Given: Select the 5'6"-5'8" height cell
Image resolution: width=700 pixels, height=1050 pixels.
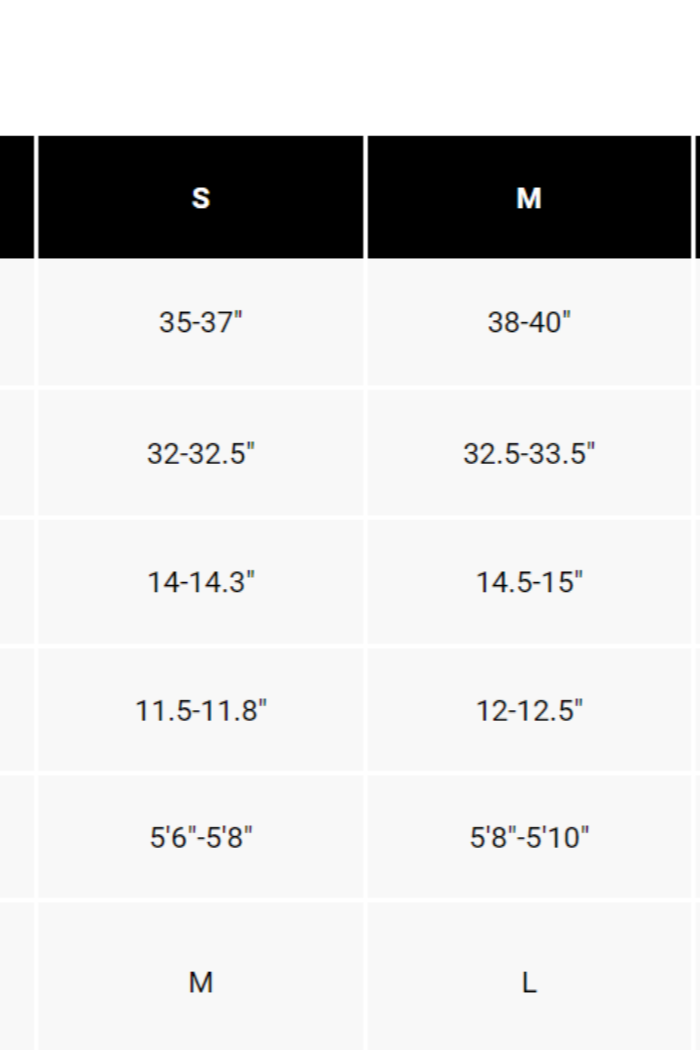Looking at the screenshot, I should pos(201,837).
